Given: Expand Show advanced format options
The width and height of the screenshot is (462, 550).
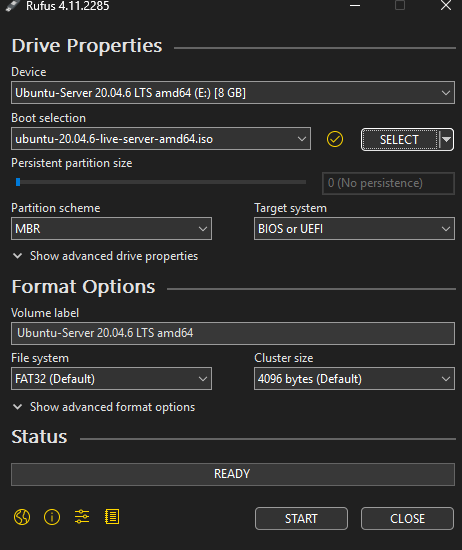Looking at the screenshot, I should click(104, 407).
